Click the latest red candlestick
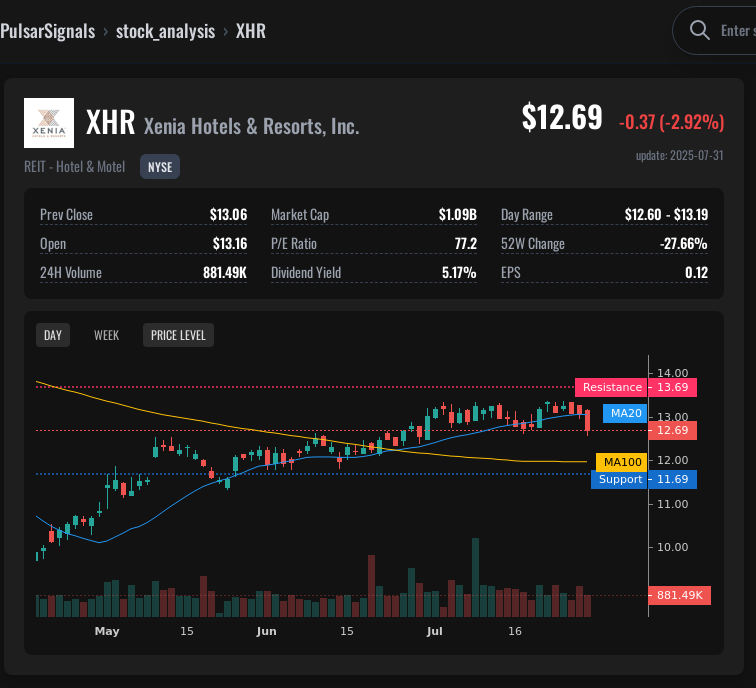The image size is (756, 688). coord(587,421)
